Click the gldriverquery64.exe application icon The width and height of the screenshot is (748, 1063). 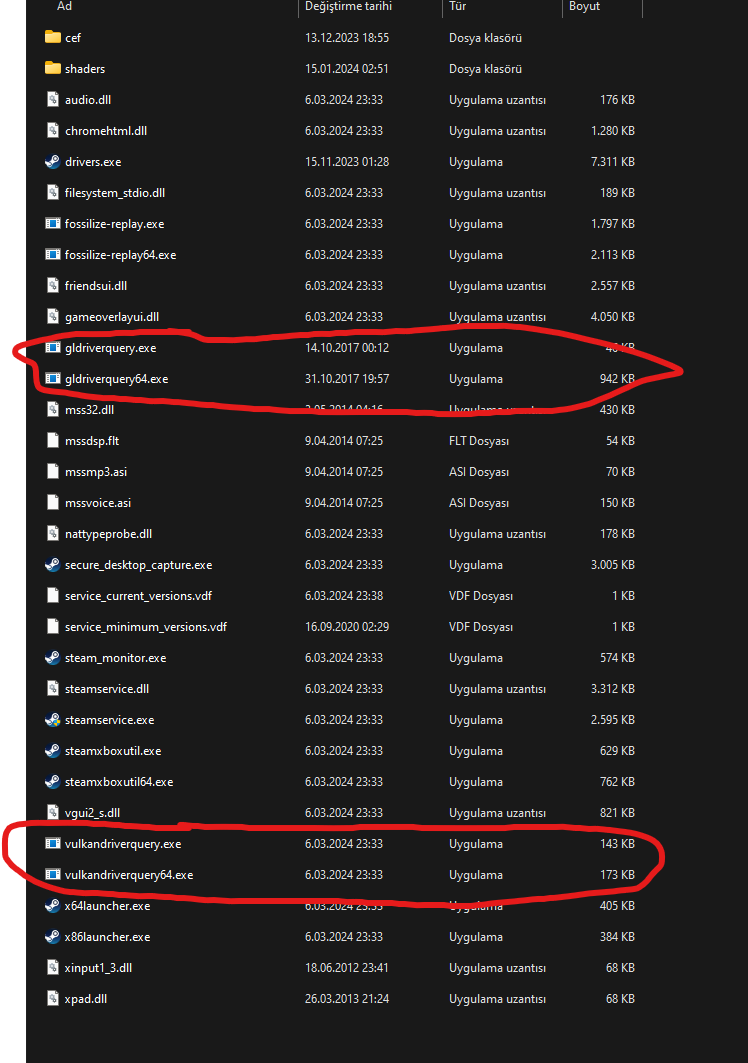(53, 378)
